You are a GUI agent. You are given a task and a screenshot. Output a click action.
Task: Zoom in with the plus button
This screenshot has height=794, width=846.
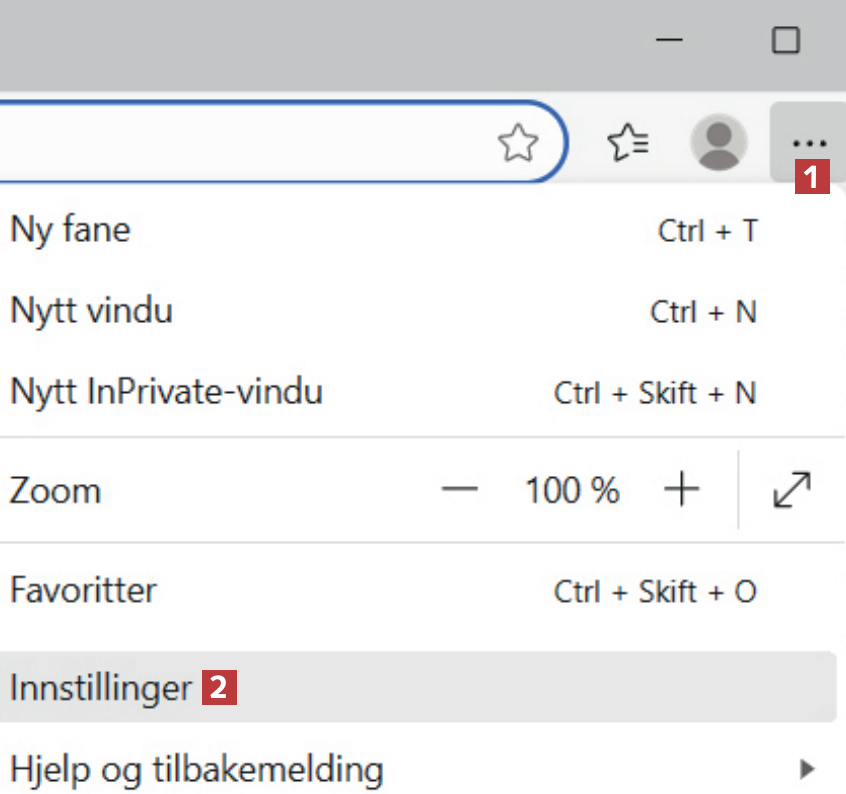(x=681, y=490)
